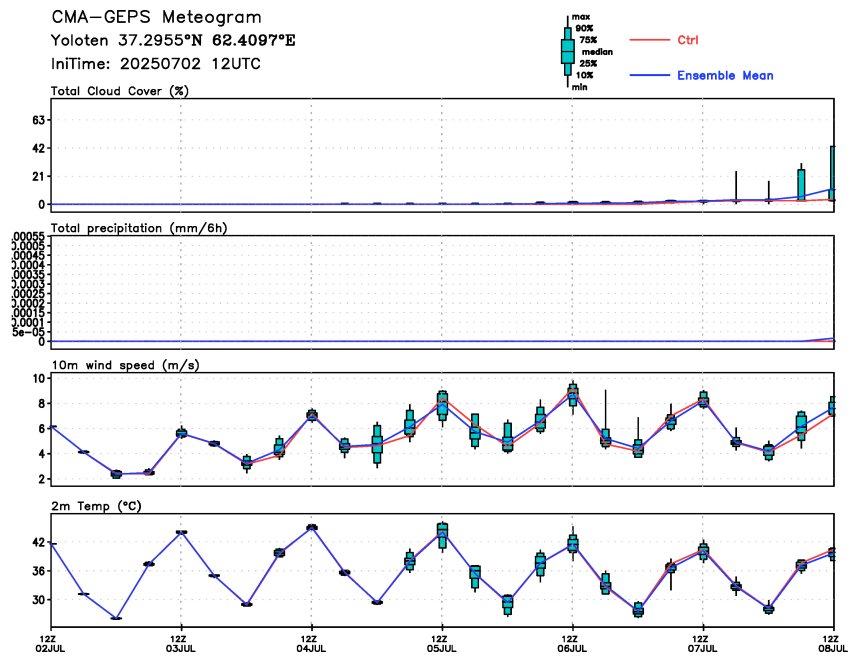Image resolution: width=858 pixels, height=664 pixels.
Task: Click the max label in the legend
Action: [x=581, y=17]
